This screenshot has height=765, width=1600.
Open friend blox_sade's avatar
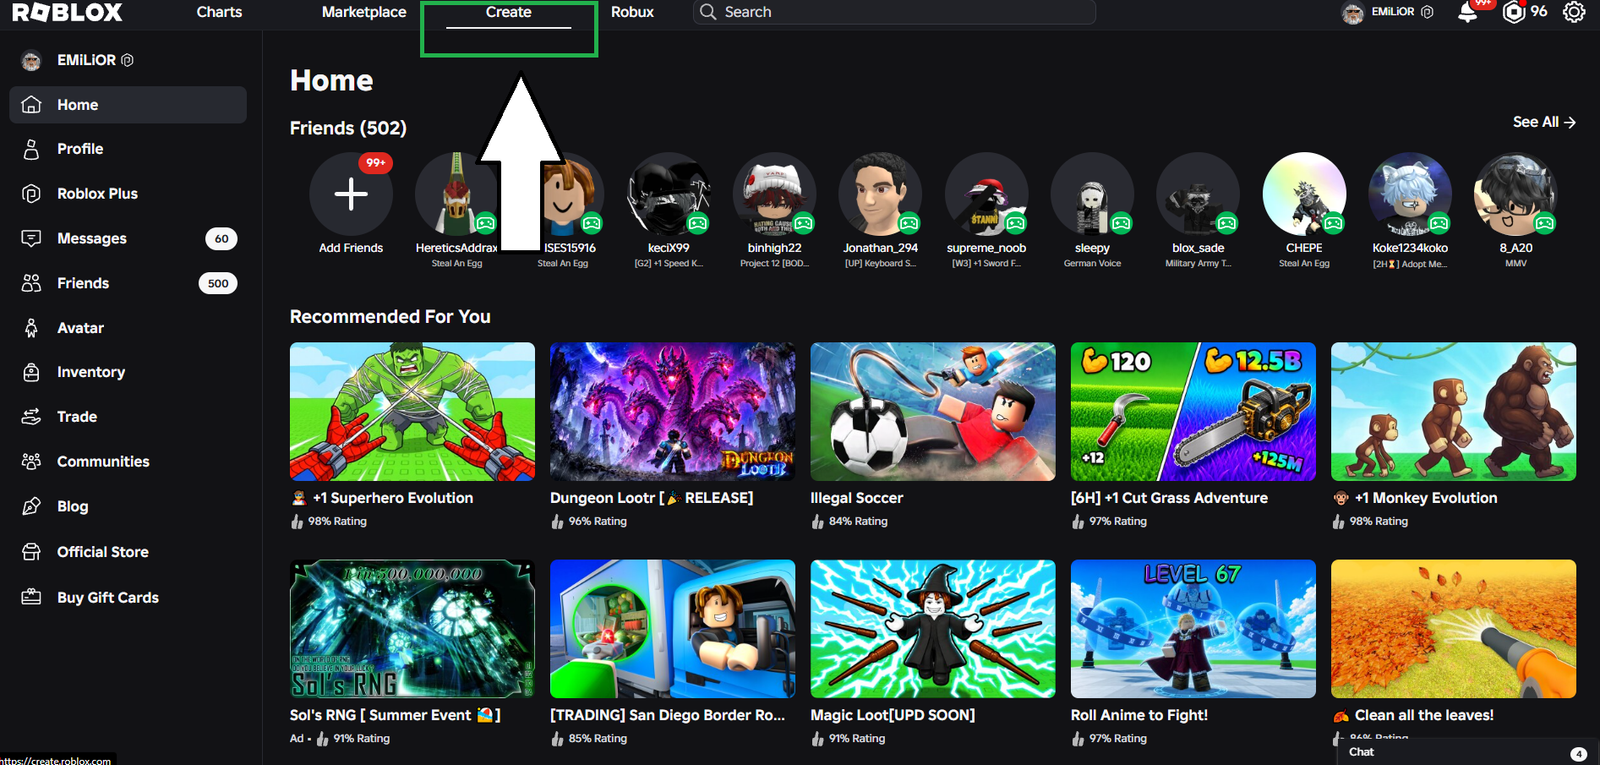tap(1198, 194)
